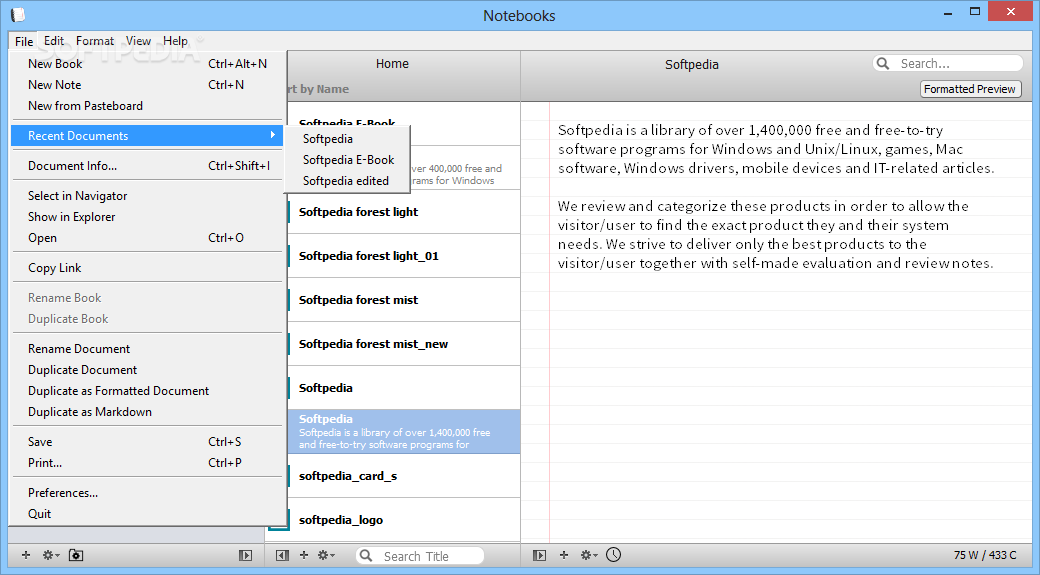Select note Softpedia forest light_01
Screen dimensions: 1040x575
(403, 256)
